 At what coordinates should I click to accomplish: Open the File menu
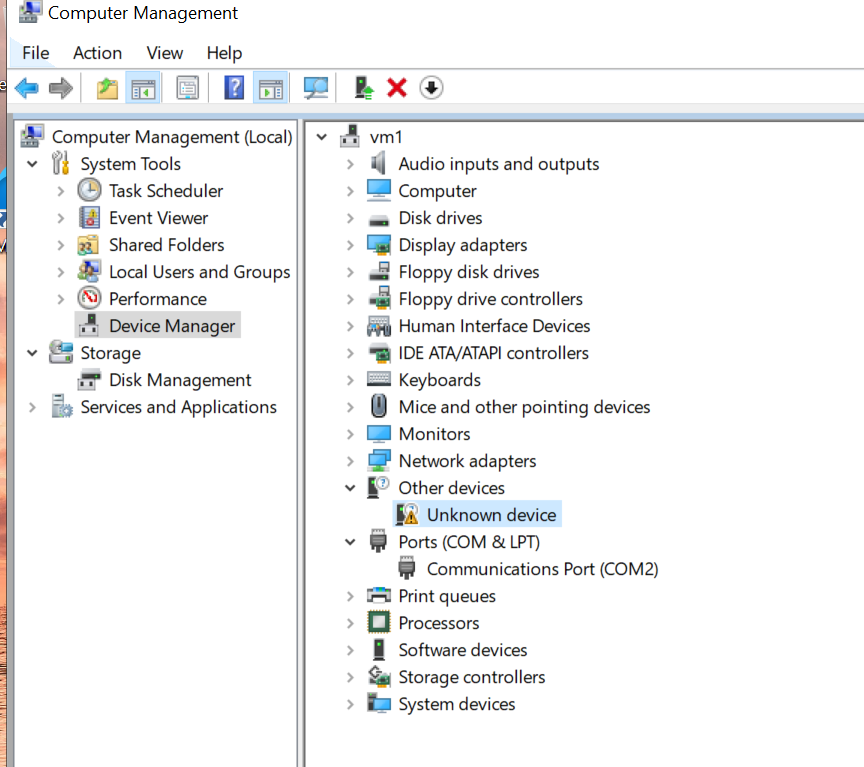coord(36,53)
